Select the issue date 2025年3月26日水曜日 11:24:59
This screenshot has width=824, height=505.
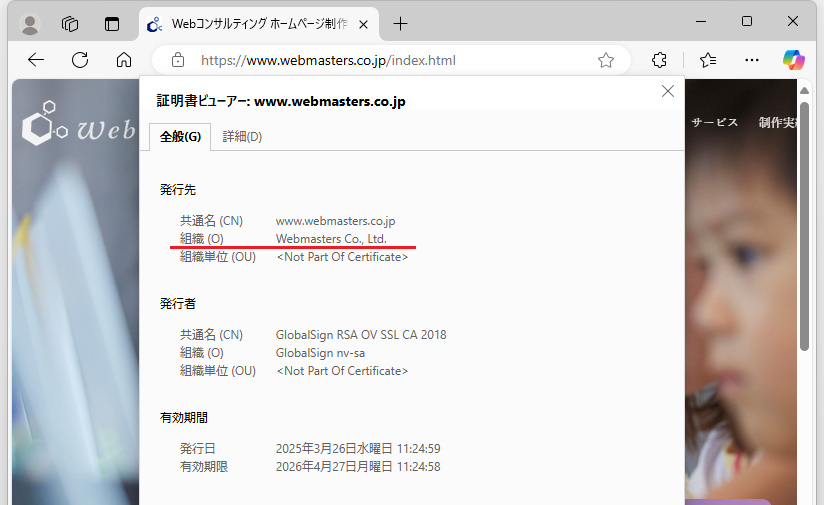358,449
